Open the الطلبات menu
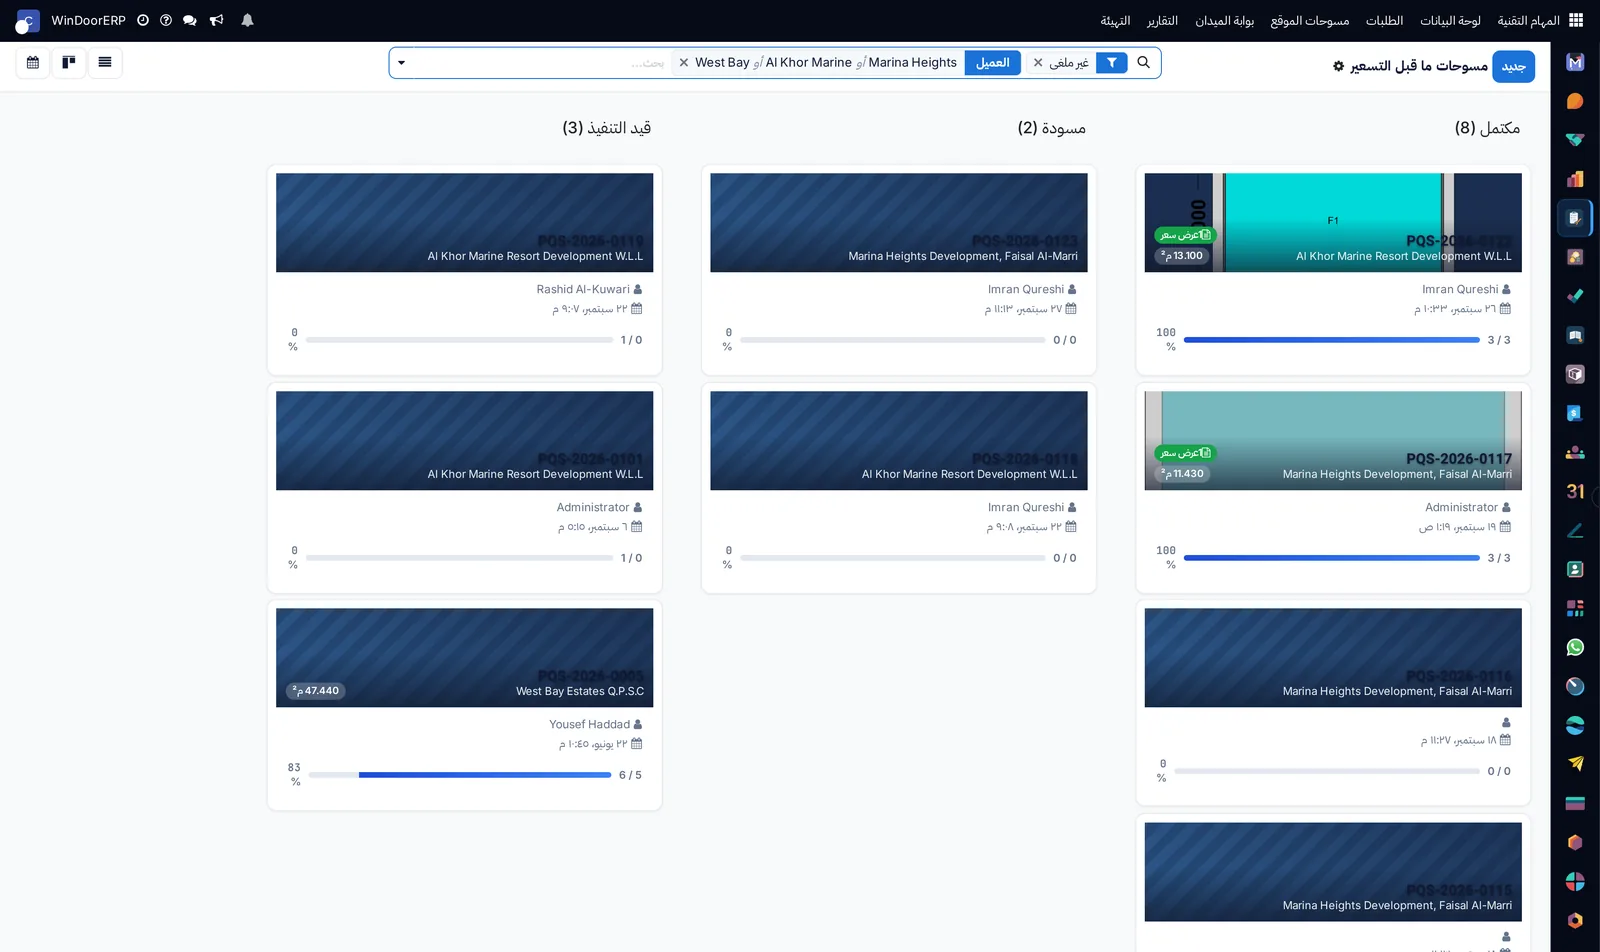The image size is (1600, 952). [1385, 20]
